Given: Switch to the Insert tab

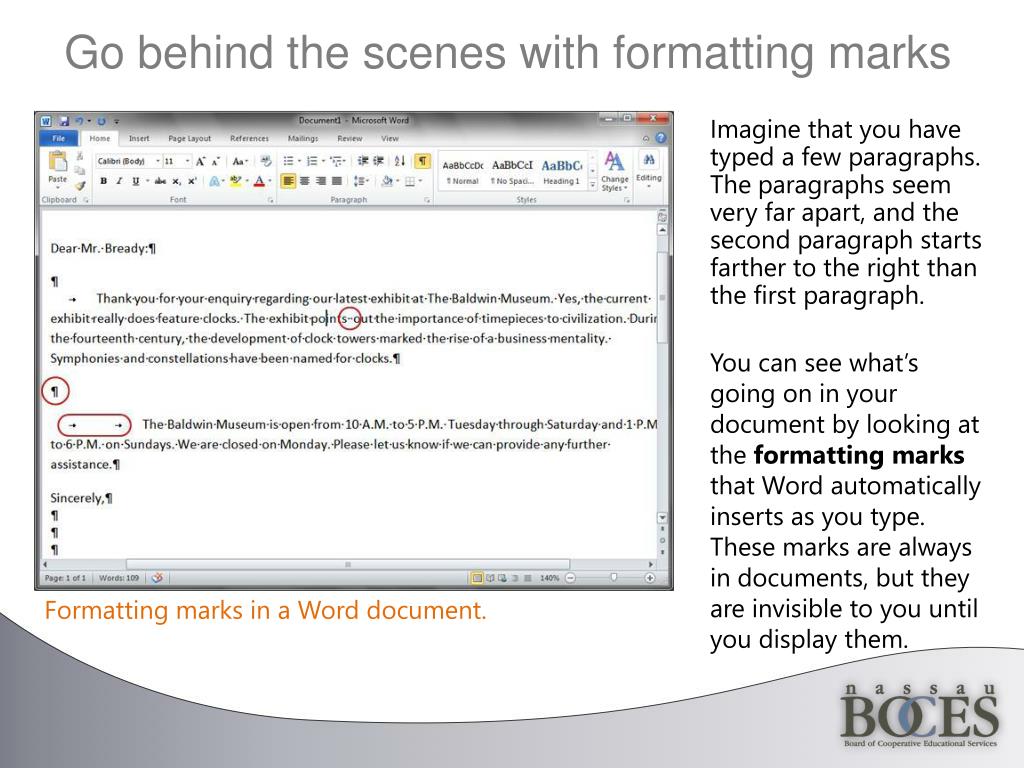Looking at the screenshot, I should point(138,138).
